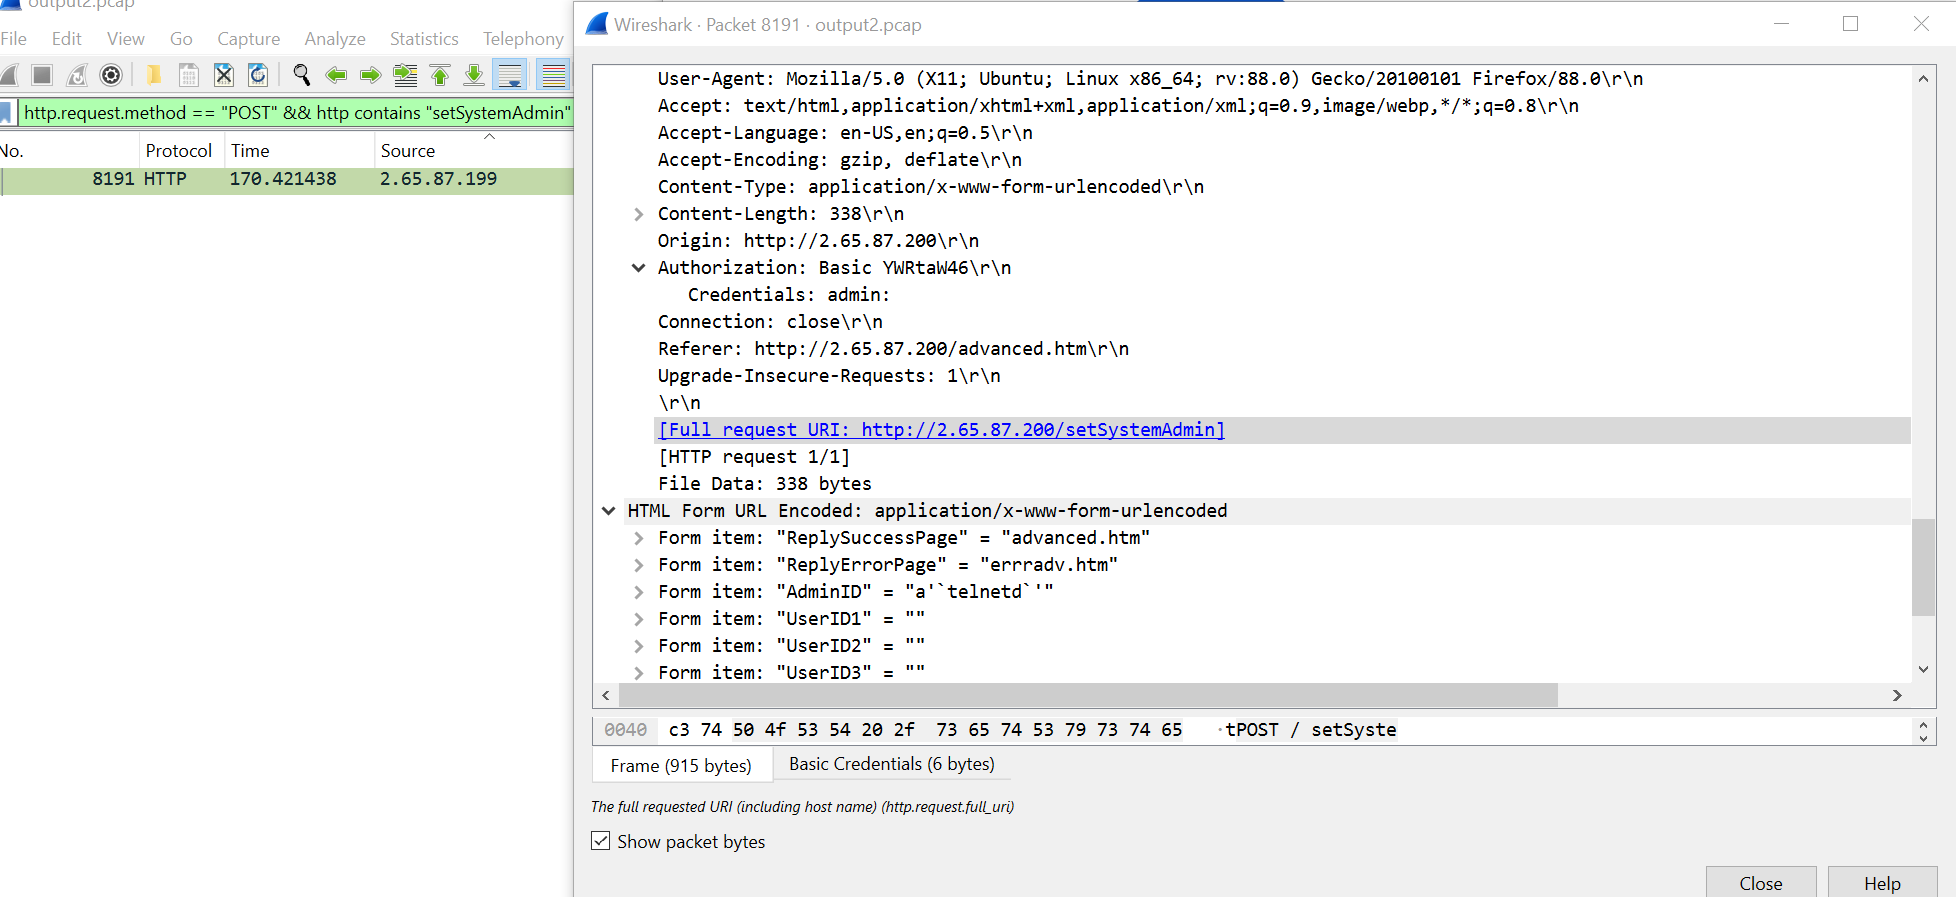Click the go to specified packet icon

tap(405, 75)
